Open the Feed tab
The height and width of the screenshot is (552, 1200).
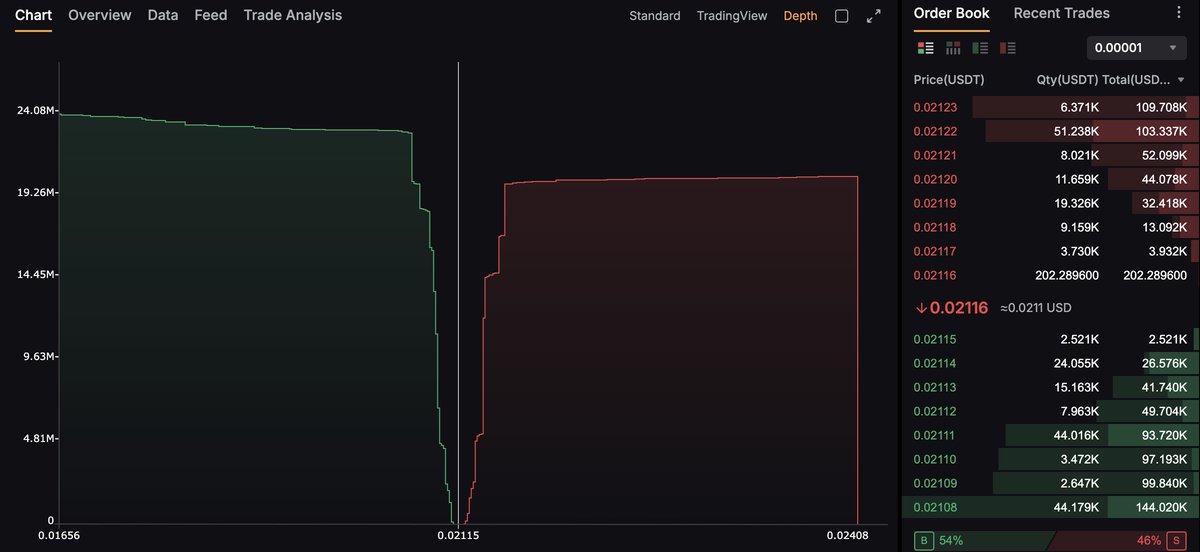coord(211,15)
